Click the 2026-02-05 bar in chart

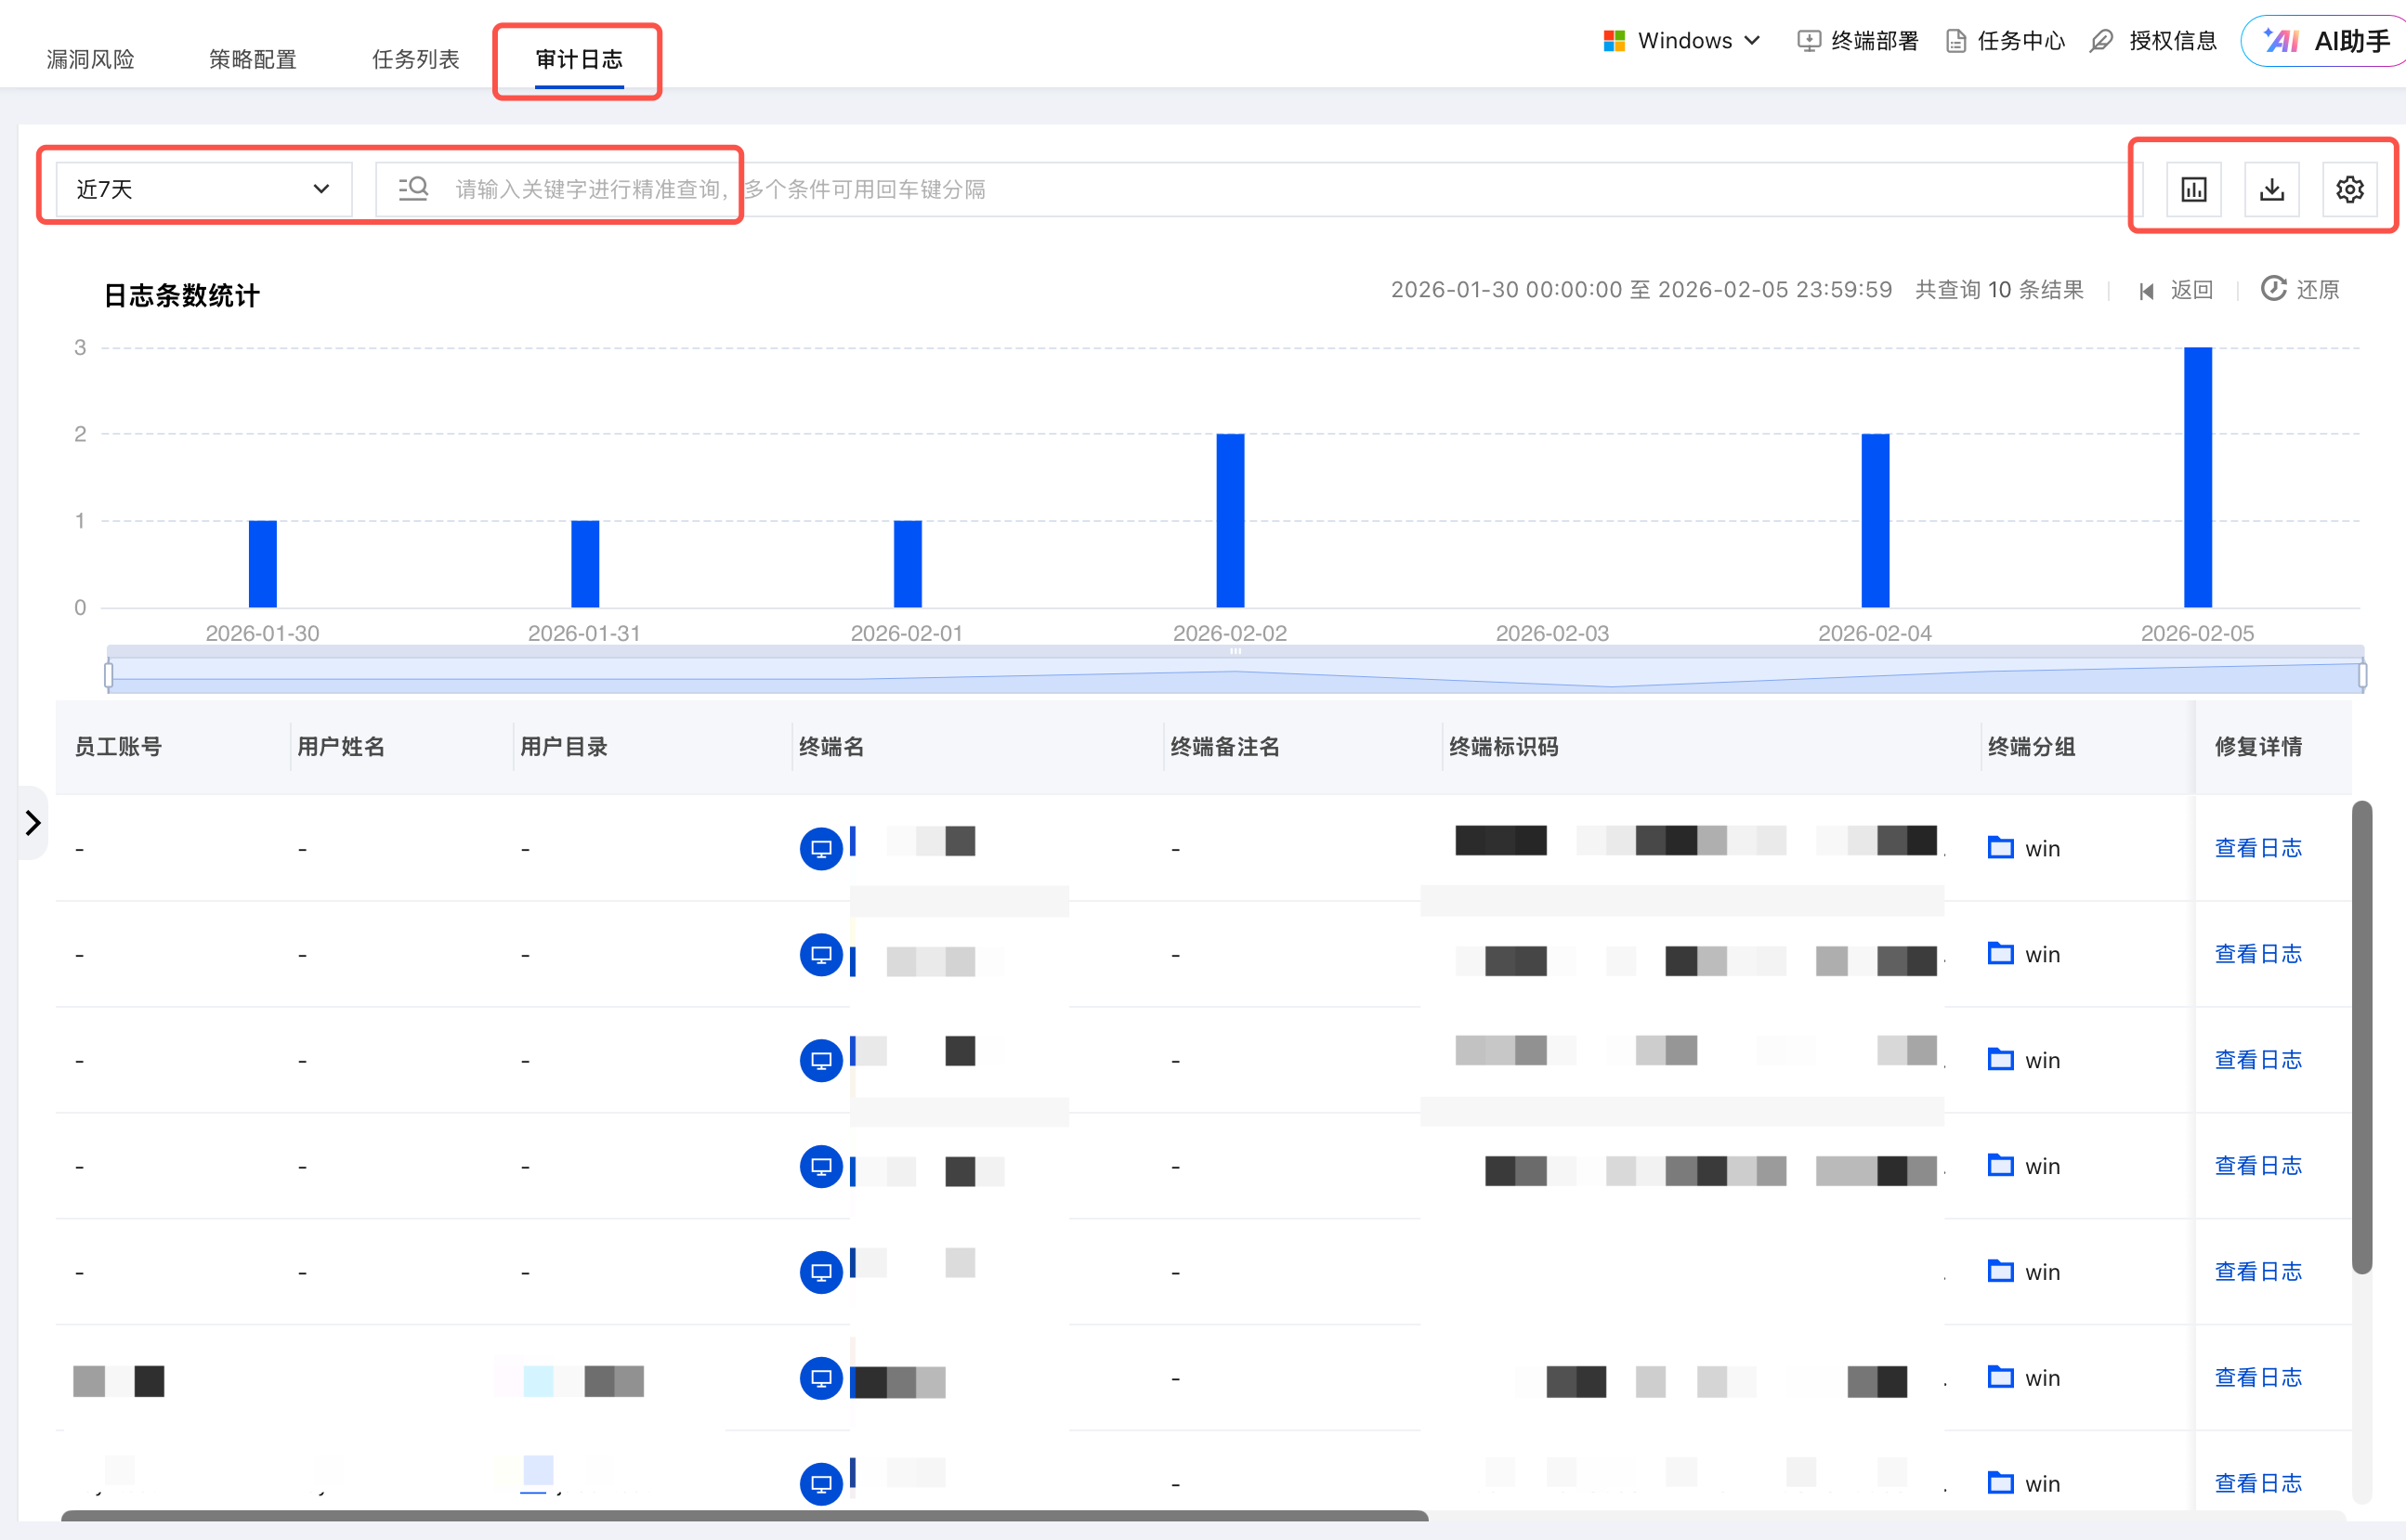click(x=2197, y=477)
